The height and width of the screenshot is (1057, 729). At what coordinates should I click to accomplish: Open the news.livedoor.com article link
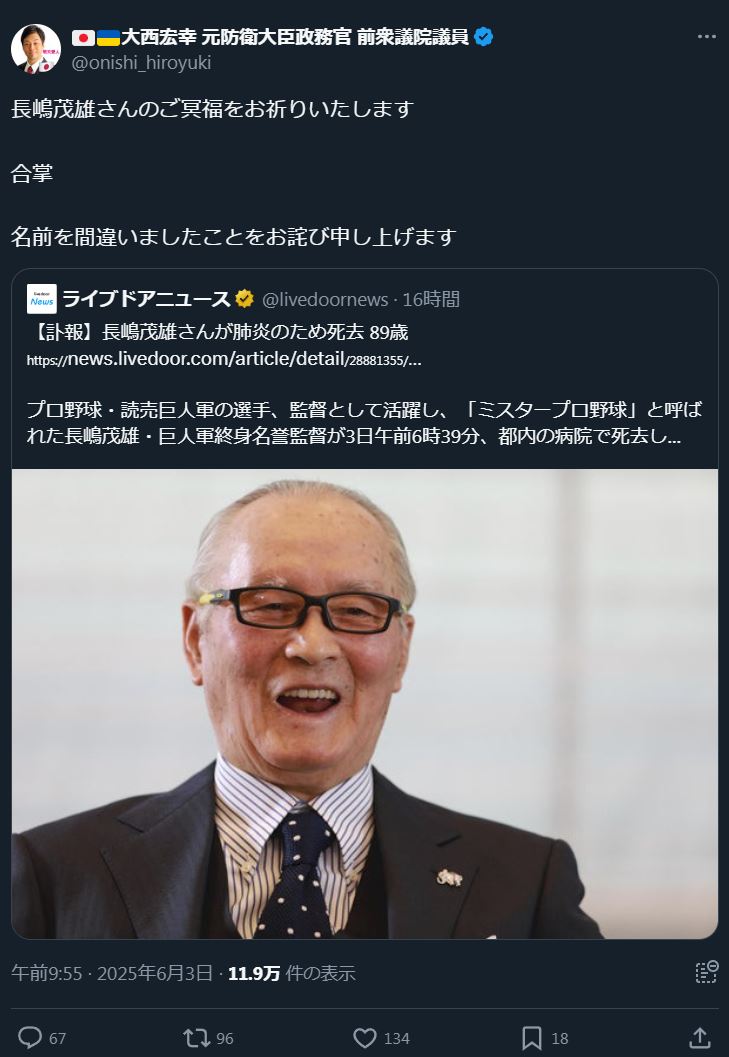(224, 359)
